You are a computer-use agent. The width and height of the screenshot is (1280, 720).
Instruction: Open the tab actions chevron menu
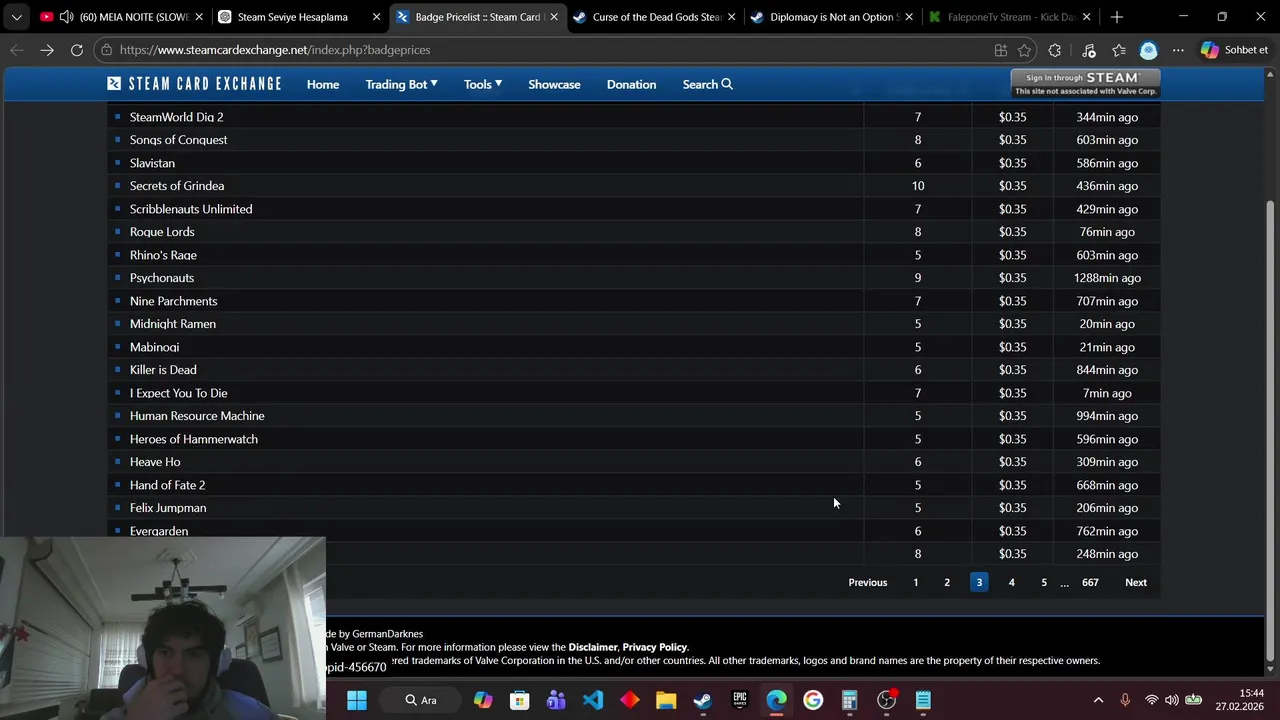click(17, 17)
